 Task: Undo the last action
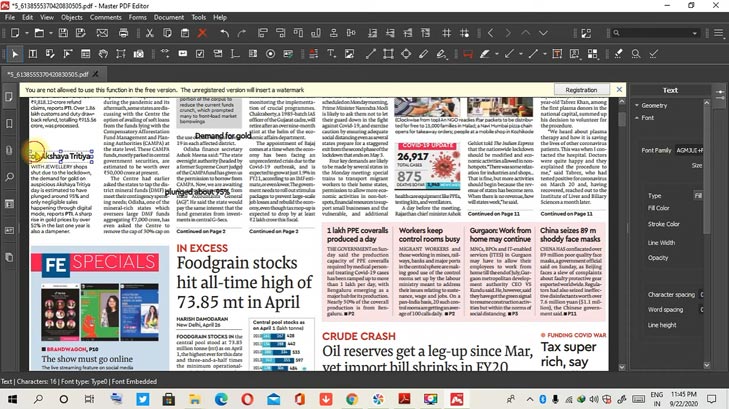click(225, 33)
